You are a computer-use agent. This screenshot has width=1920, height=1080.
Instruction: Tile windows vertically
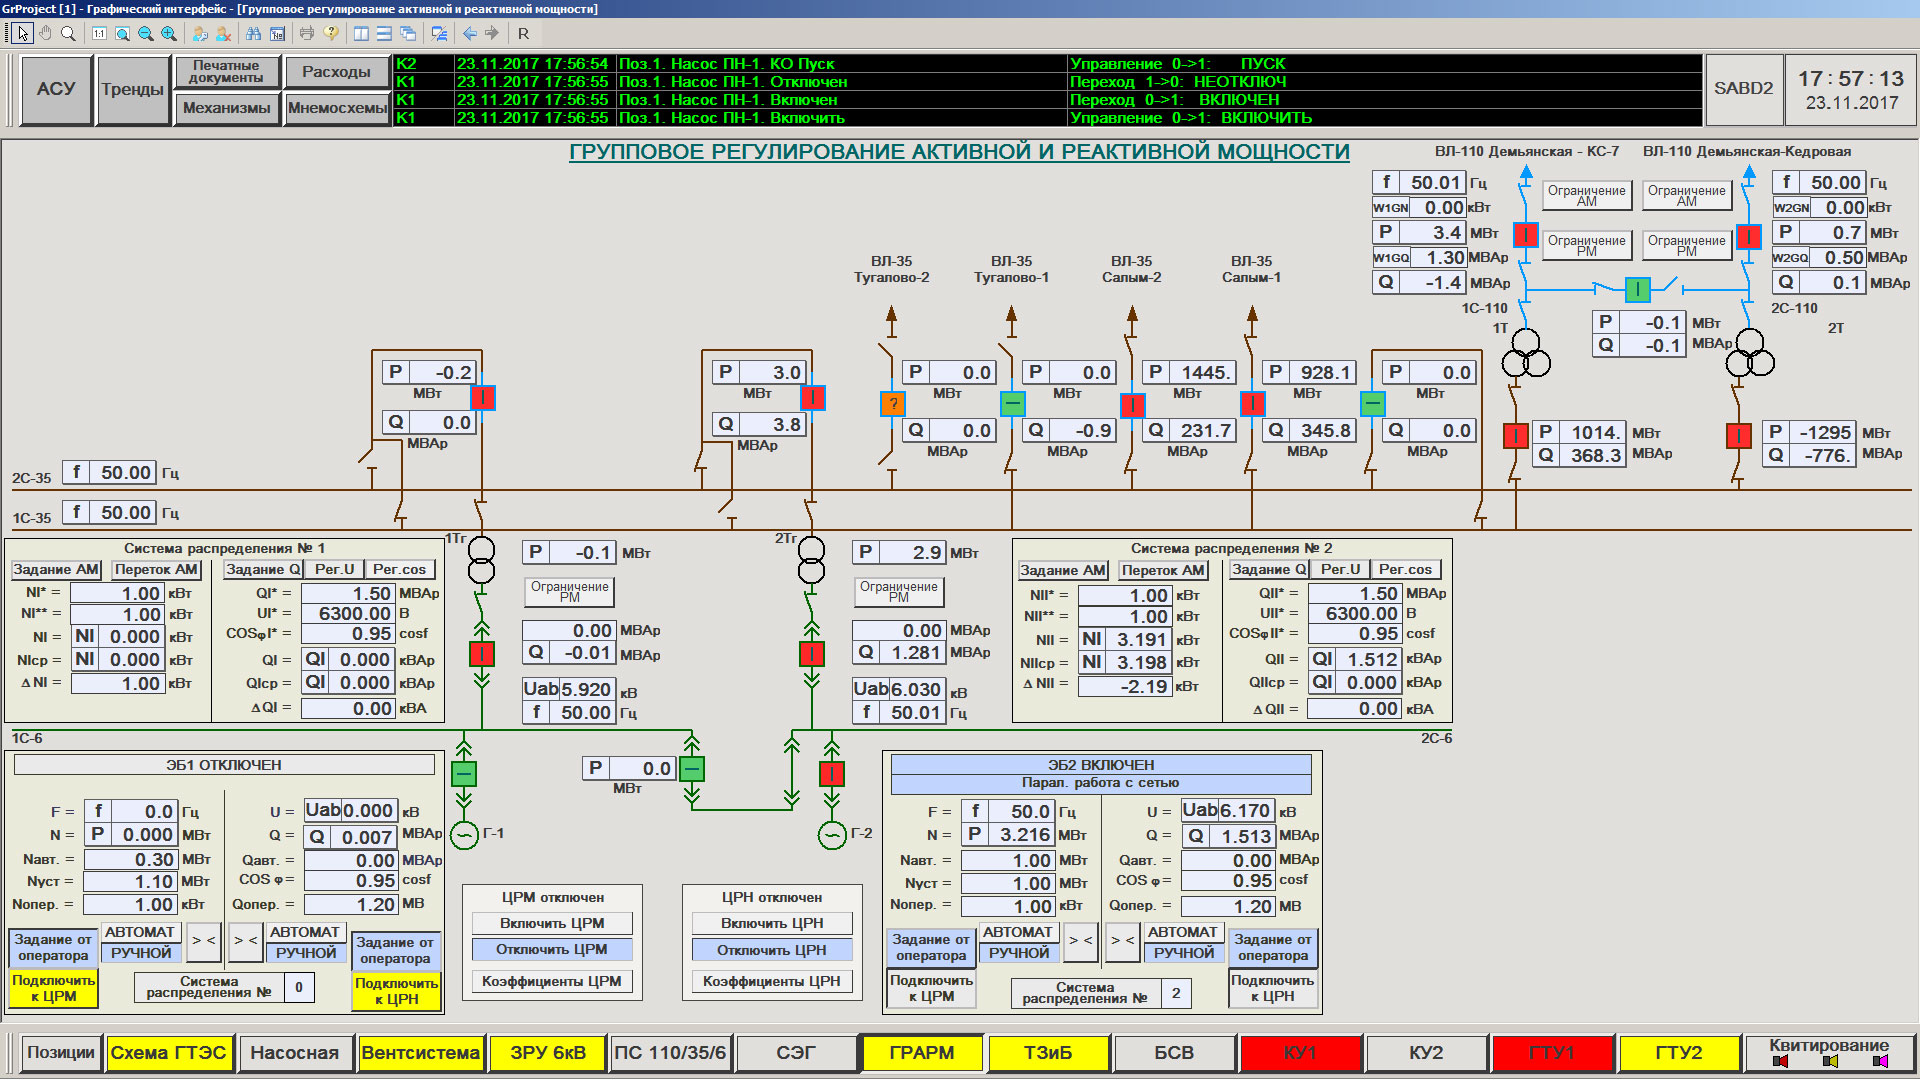point(361,33)
